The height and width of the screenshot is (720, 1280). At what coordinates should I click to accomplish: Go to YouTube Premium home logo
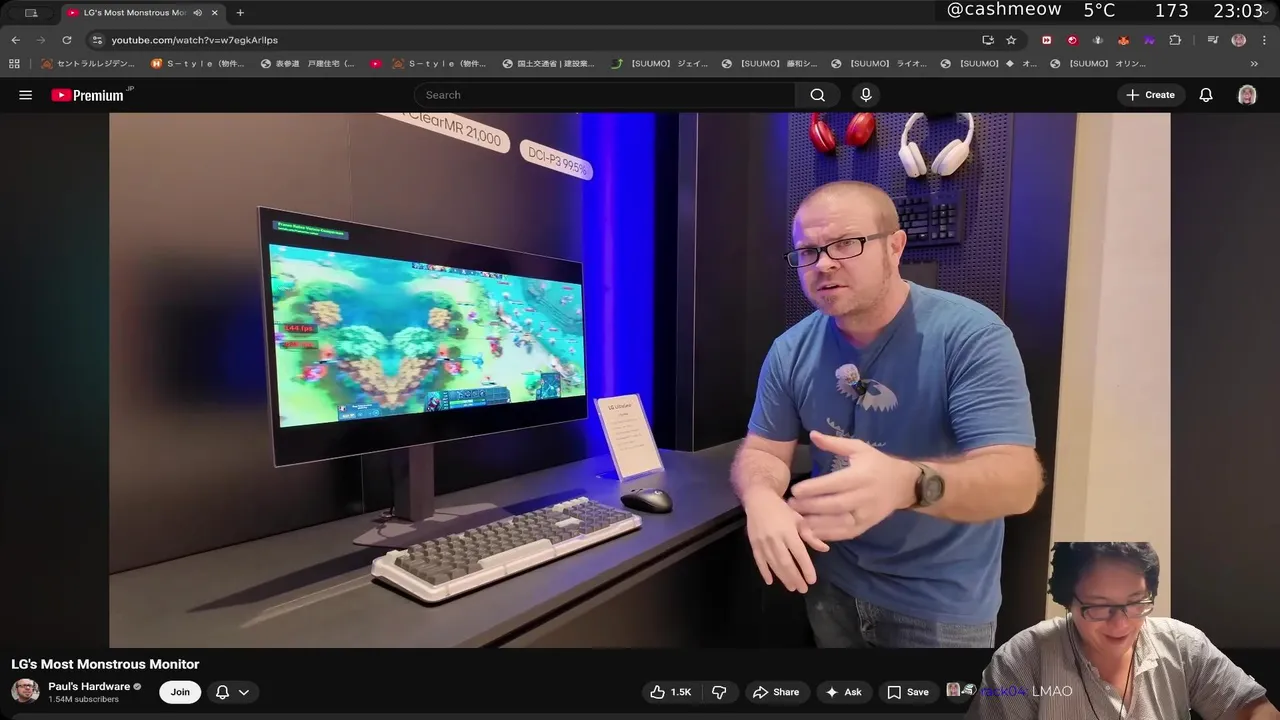coord(88,95)
